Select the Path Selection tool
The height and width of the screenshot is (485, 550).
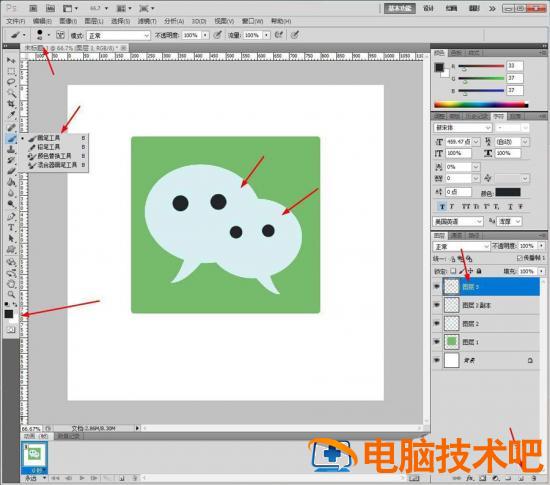11,238
